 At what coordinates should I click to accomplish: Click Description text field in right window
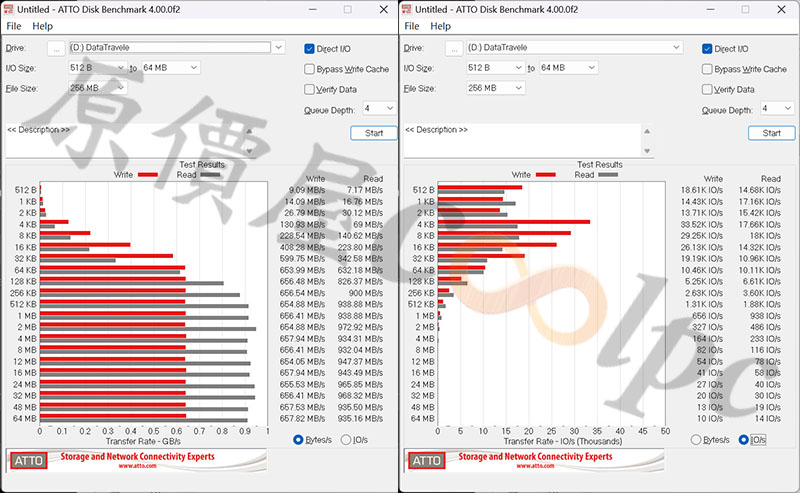tap(522, 140)
